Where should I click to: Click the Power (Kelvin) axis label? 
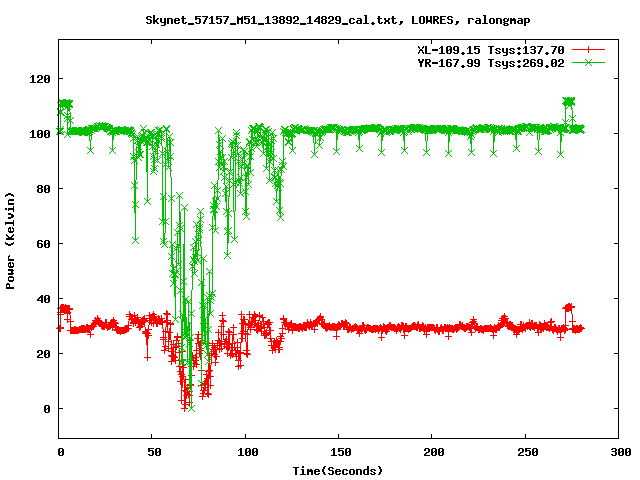tap(10, 241)
